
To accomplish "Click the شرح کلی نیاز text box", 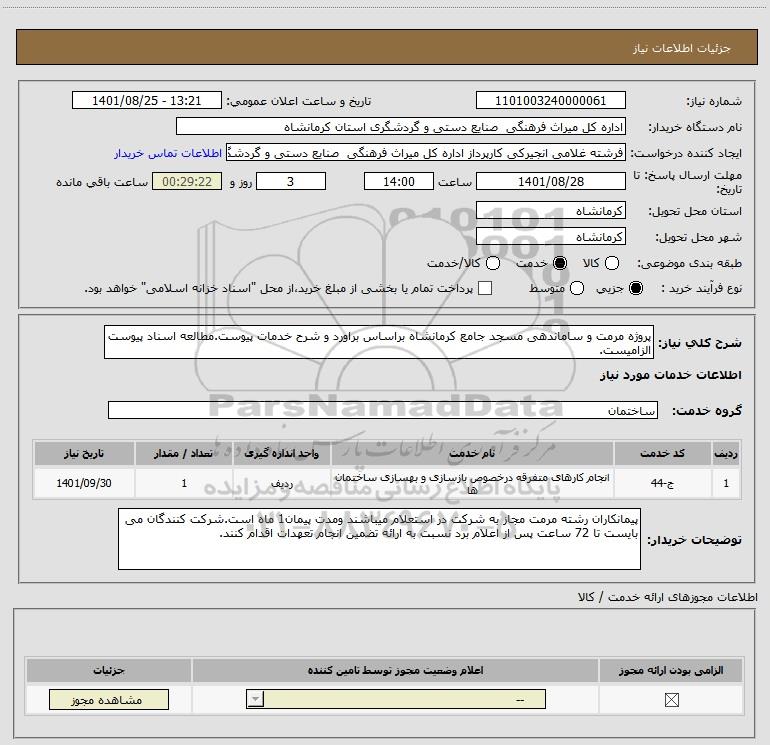I will click(379, 342).
